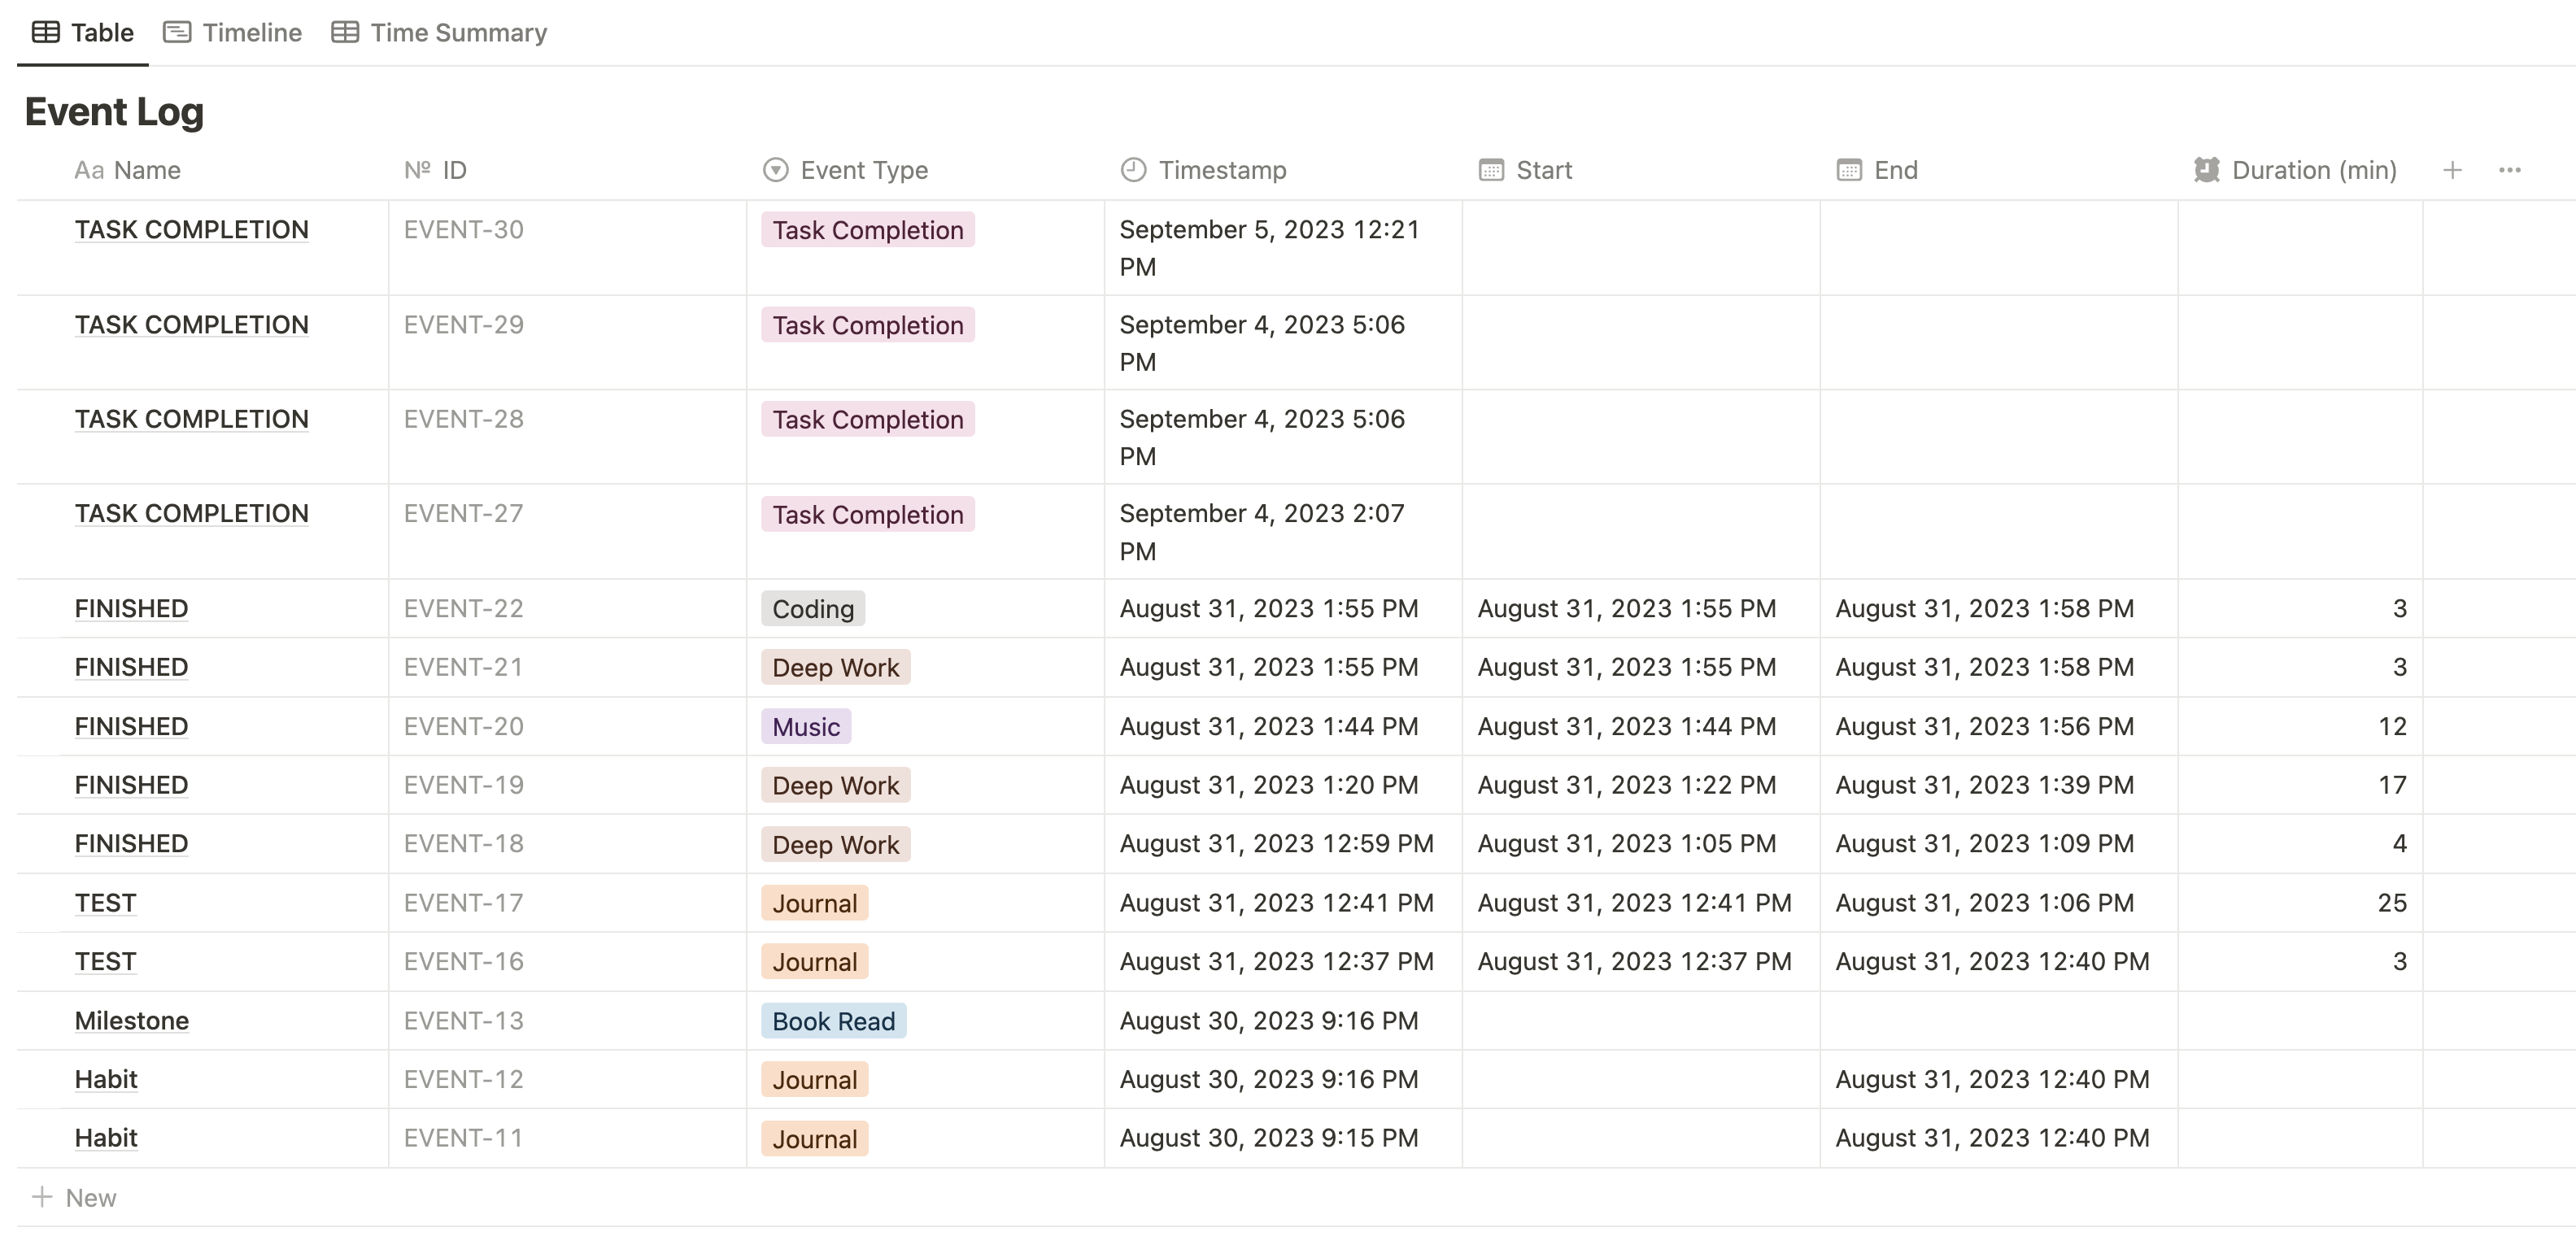Viewport: 2576px width, 1245px height.
Task: Add a new row with New button
Action: [x=74, y=1197]
